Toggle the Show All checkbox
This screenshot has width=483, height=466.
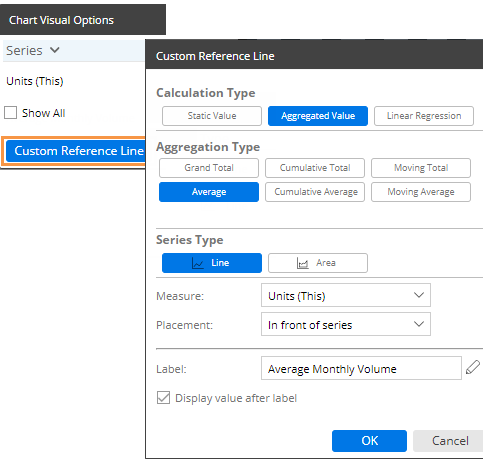pyautogui.click(x=10, y=113)
